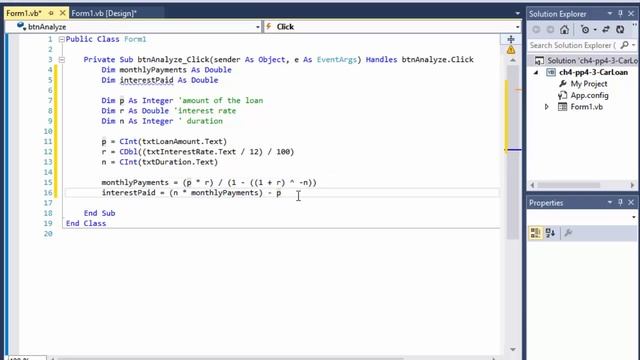The image size is (640, 360).
Task: Click 'amount of the loan comment
Action: (x=220, y=100)
